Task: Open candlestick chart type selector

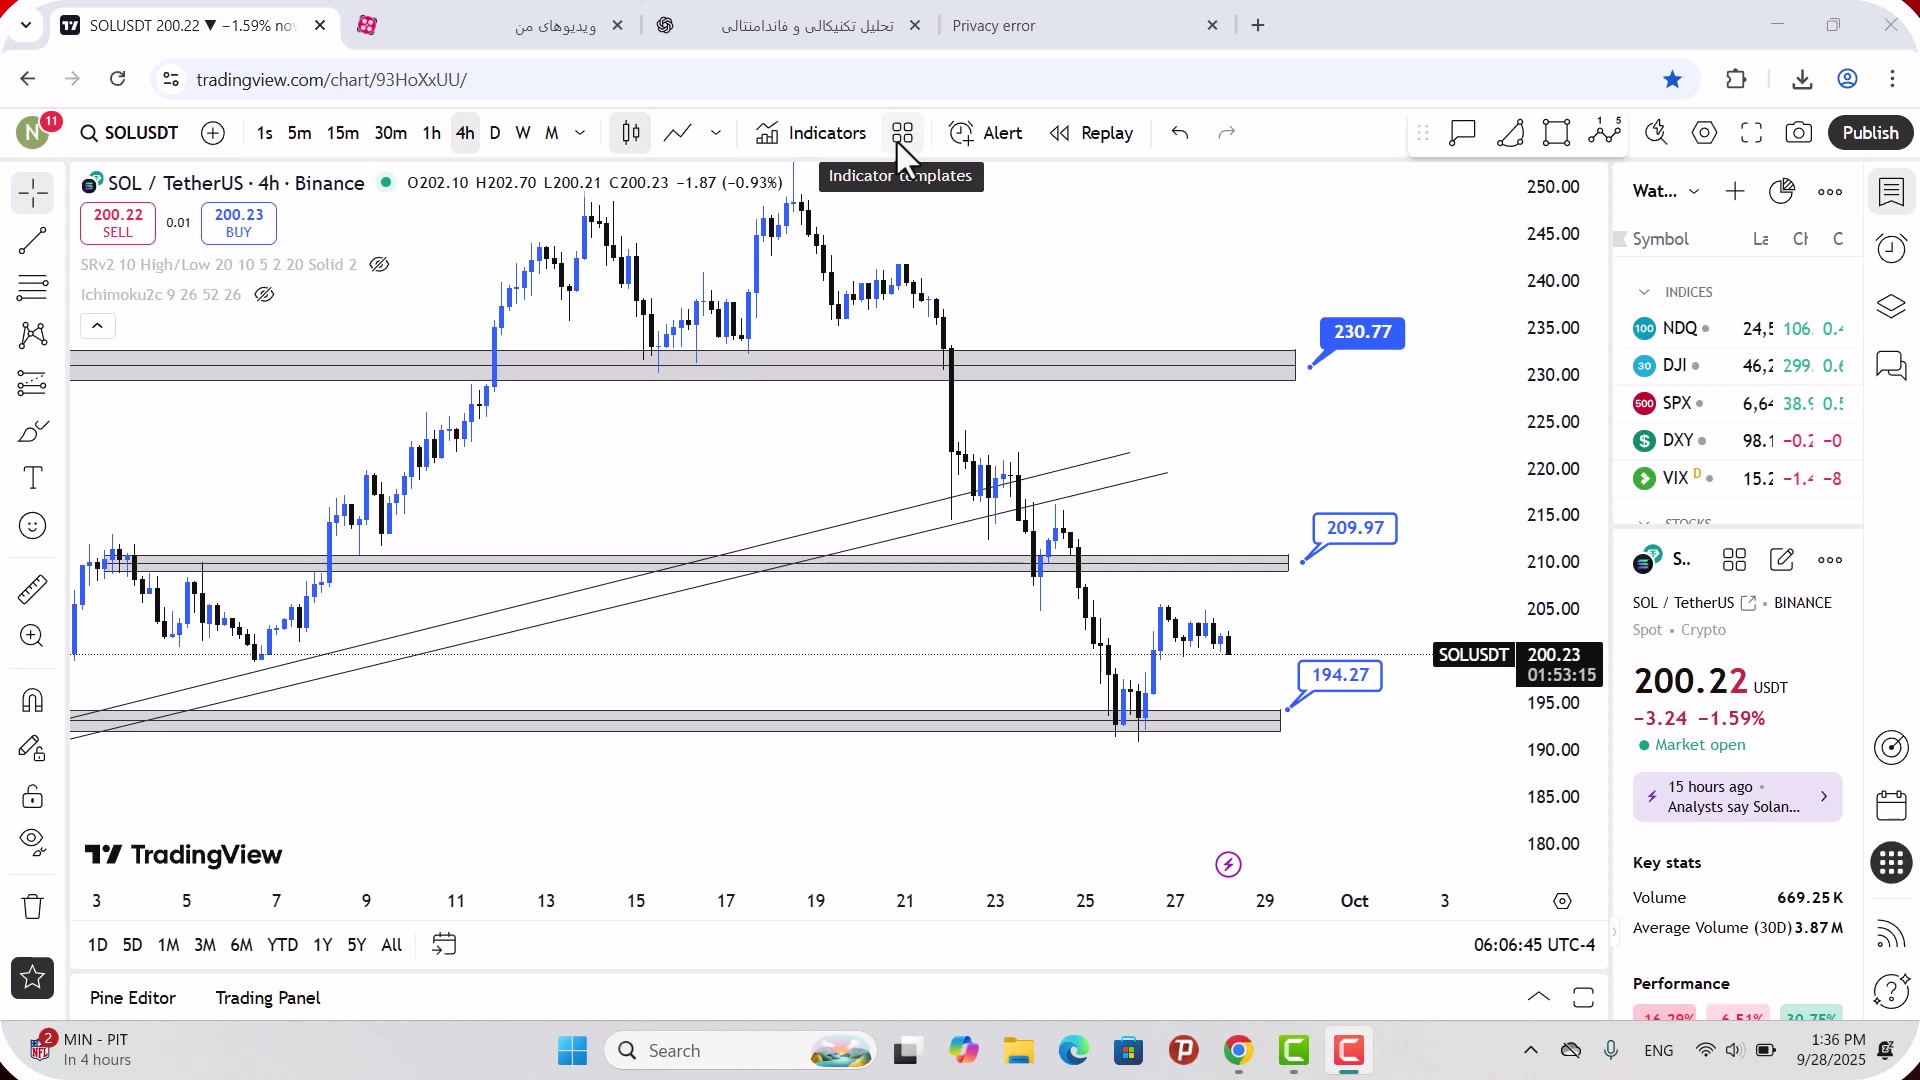Action: pyautogui.click(x=631, y=133)
